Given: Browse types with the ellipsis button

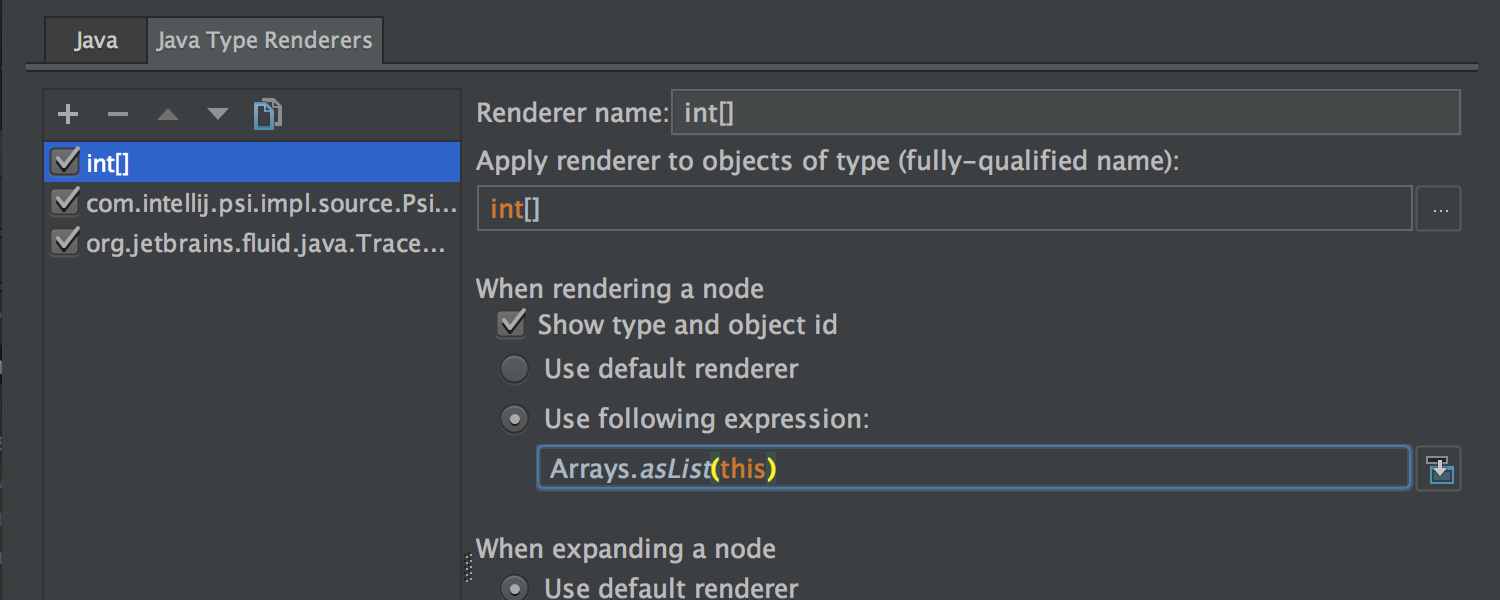Looking at the screenshot, I should point(1438,208).
